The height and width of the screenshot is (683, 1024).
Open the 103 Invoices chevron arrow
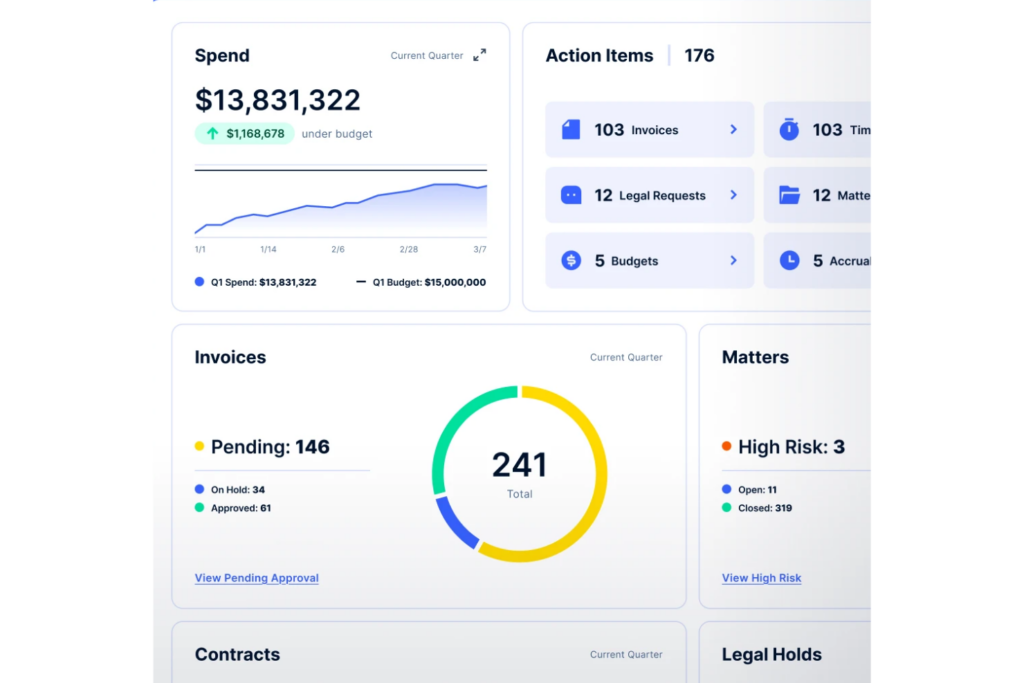coord(733,129)
